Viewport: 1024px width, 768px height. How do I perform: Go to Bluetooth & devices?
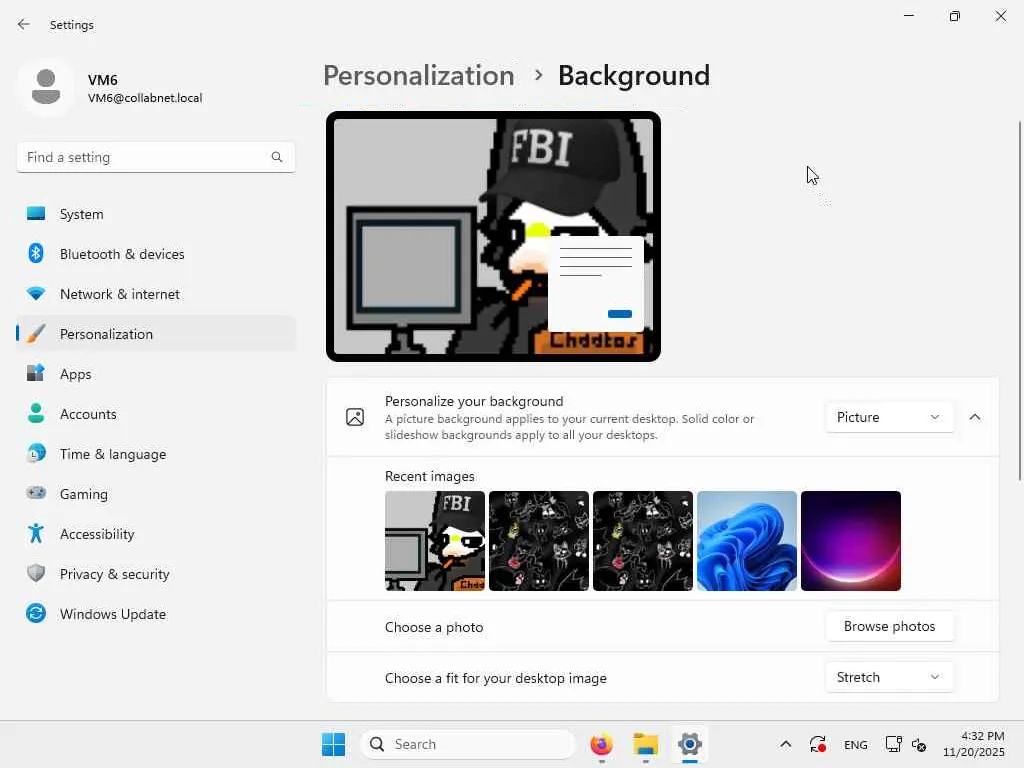(x=155, y=253)
